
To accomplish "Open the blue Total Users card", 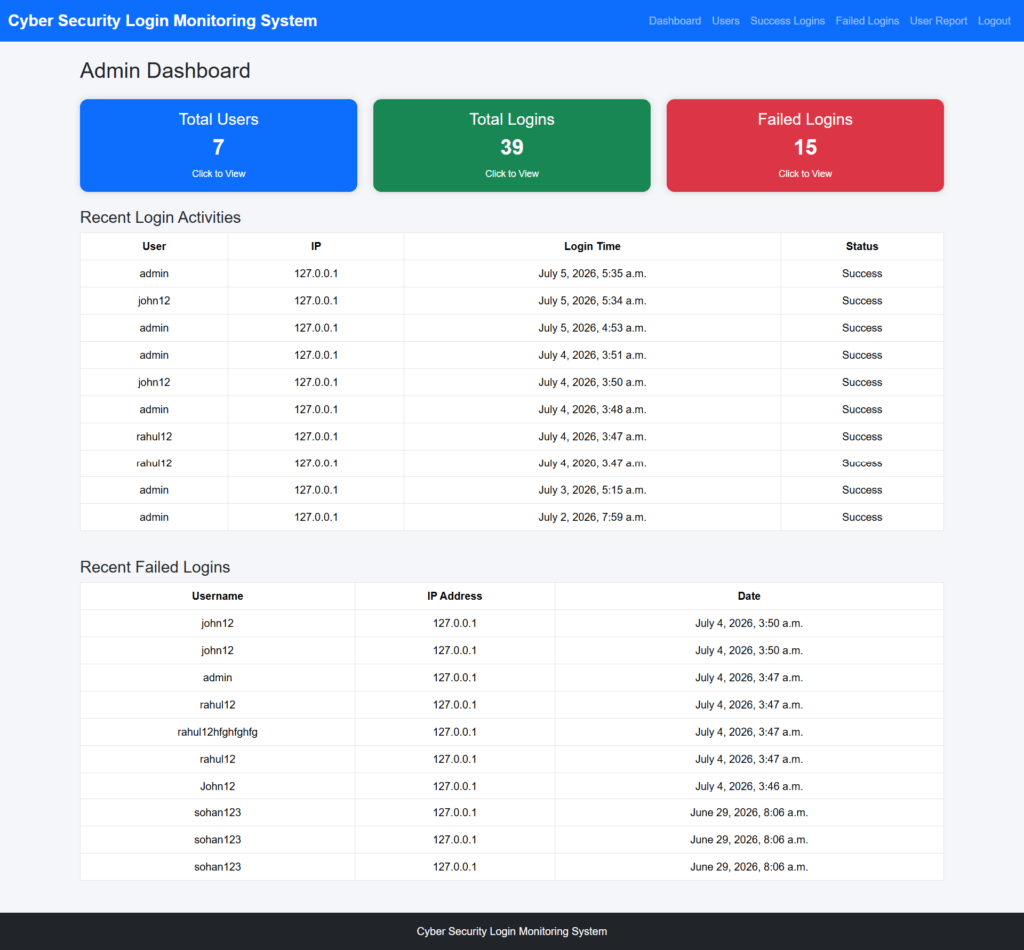I will [x=218, y=145].
